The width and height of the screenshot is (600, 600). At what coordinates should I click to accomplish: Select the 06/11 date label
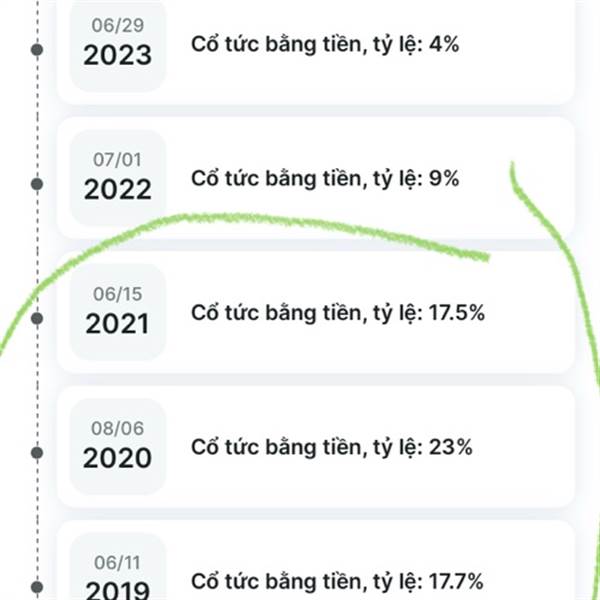(118, 562)
